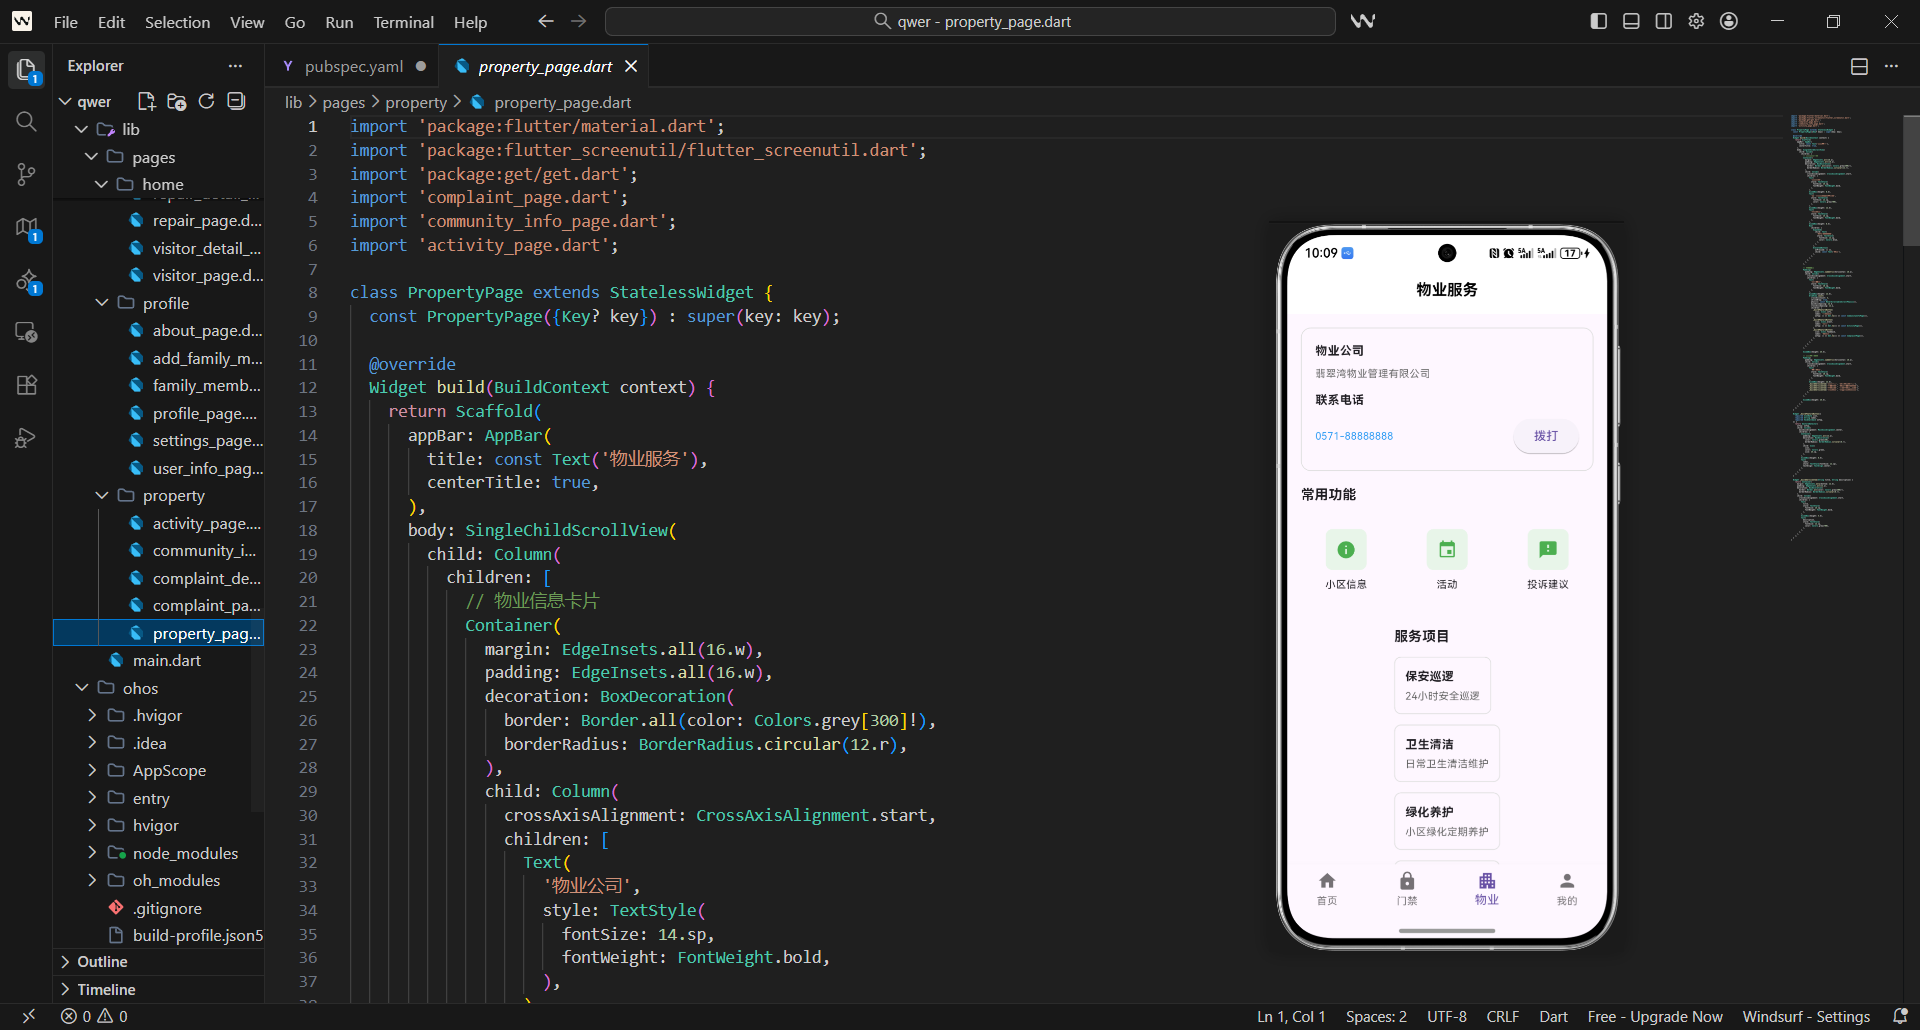
Task: Click the command center search box
Action: point(970,21)
